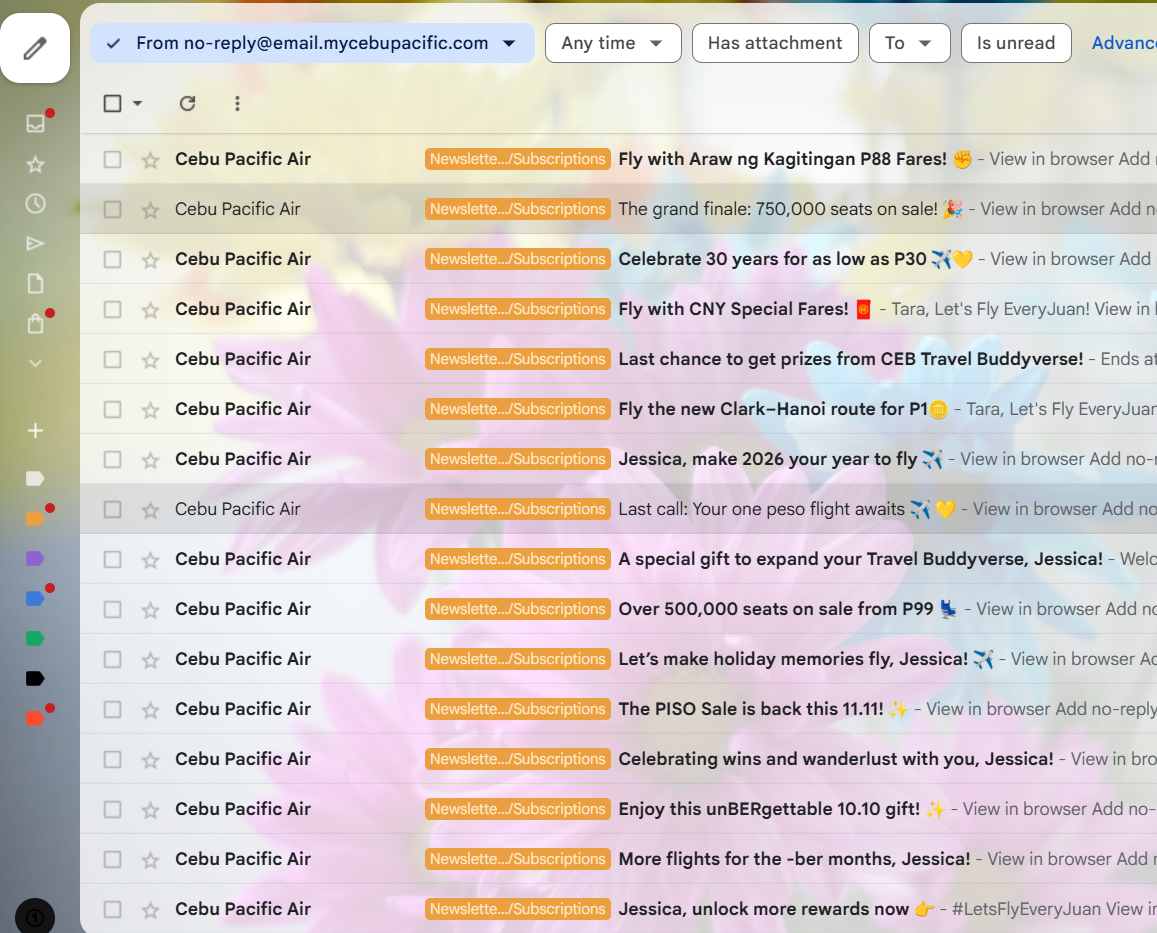Open select-all dropdown arrow
Viewport: 1157px width, 933px height.
[137, 103]
